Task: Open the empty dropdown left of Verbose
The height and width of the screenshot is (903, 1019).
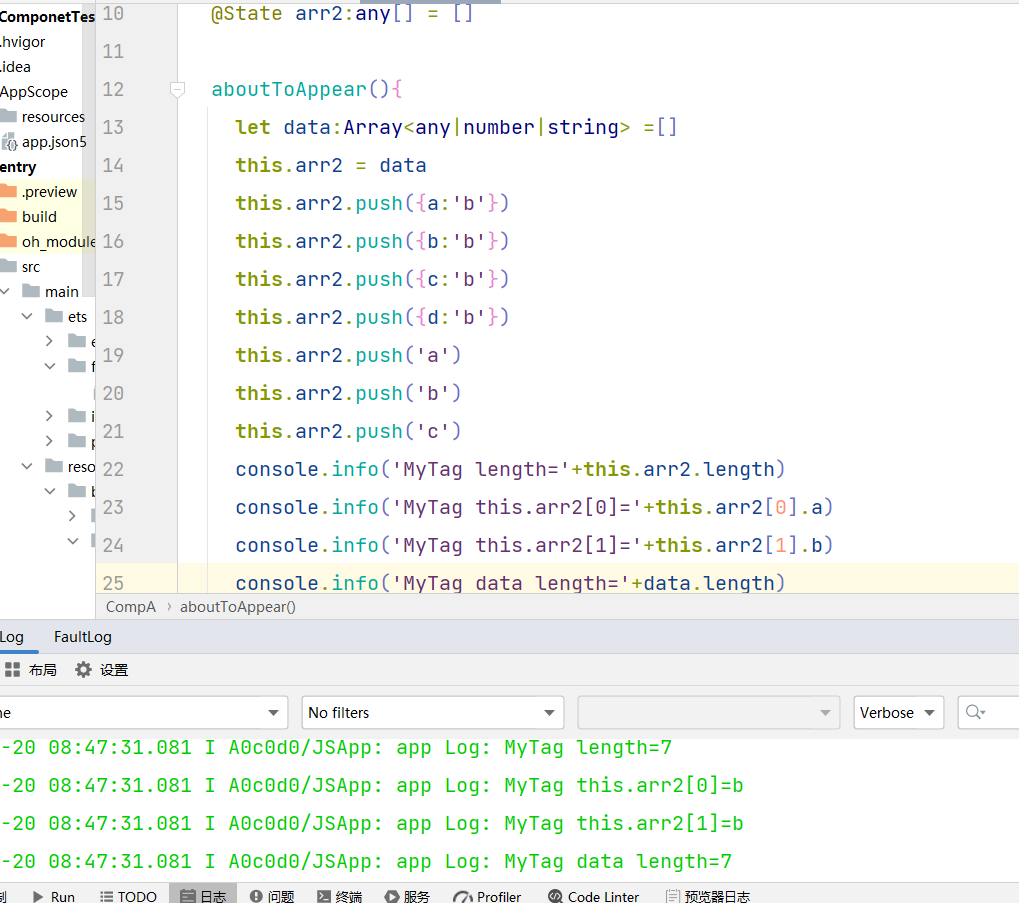Action: [708, 713]
